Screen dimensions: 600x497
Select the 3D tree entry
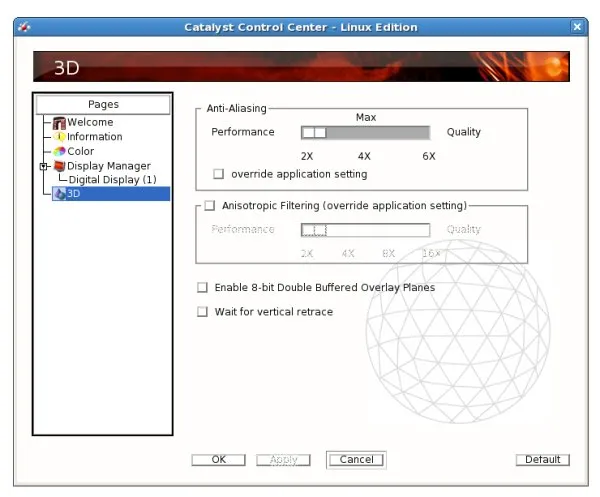coord(111,194)
